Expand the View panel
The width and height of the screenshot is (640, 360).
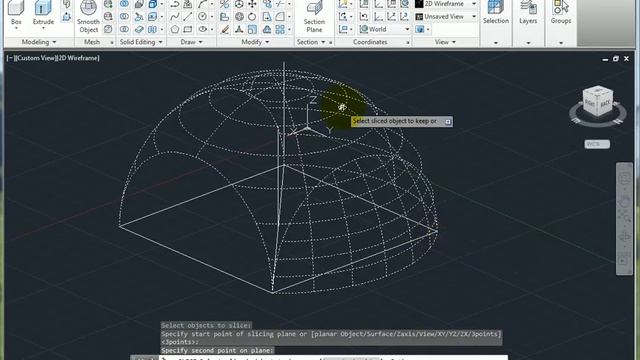click(x=445, y=42)
